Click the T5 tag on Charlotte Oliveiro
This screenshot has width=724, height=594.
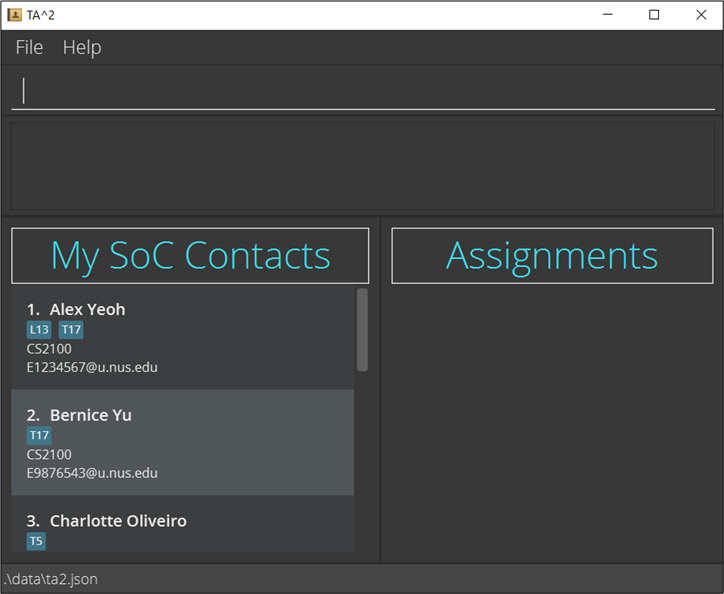point(36,541)
